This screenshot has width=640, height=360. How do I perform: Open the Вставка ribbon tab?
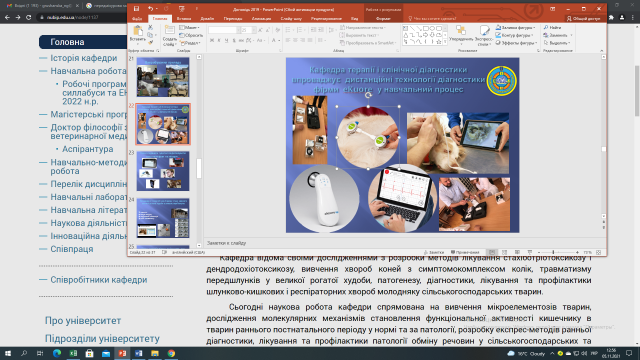point(184,18)
